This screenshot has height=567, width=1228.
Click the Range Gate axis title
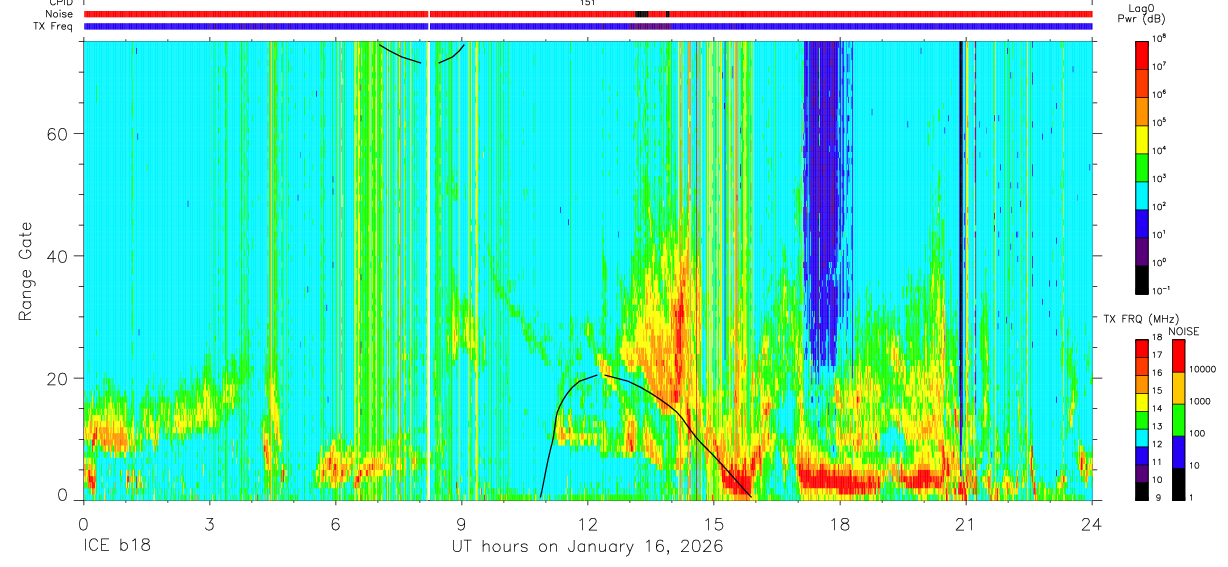pos(25,271)
